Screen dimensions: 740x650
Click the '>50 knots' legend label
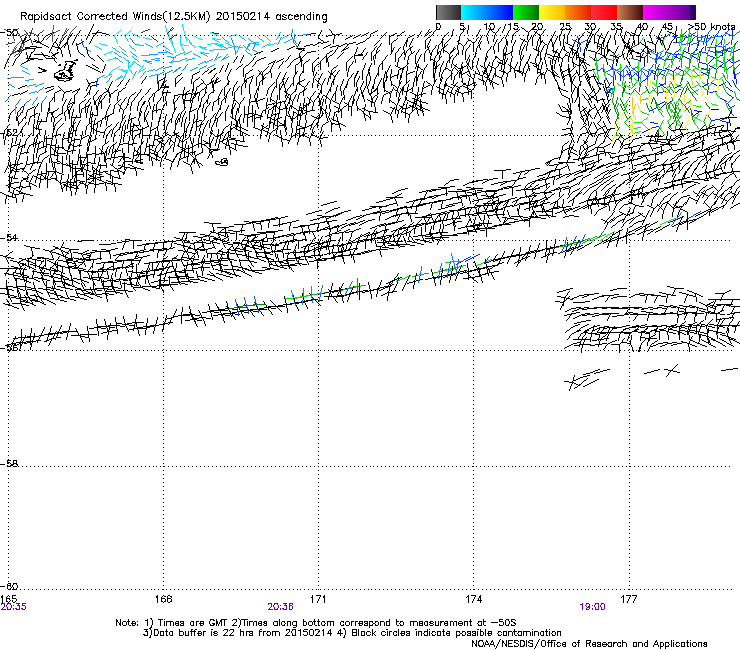[711, 26]
